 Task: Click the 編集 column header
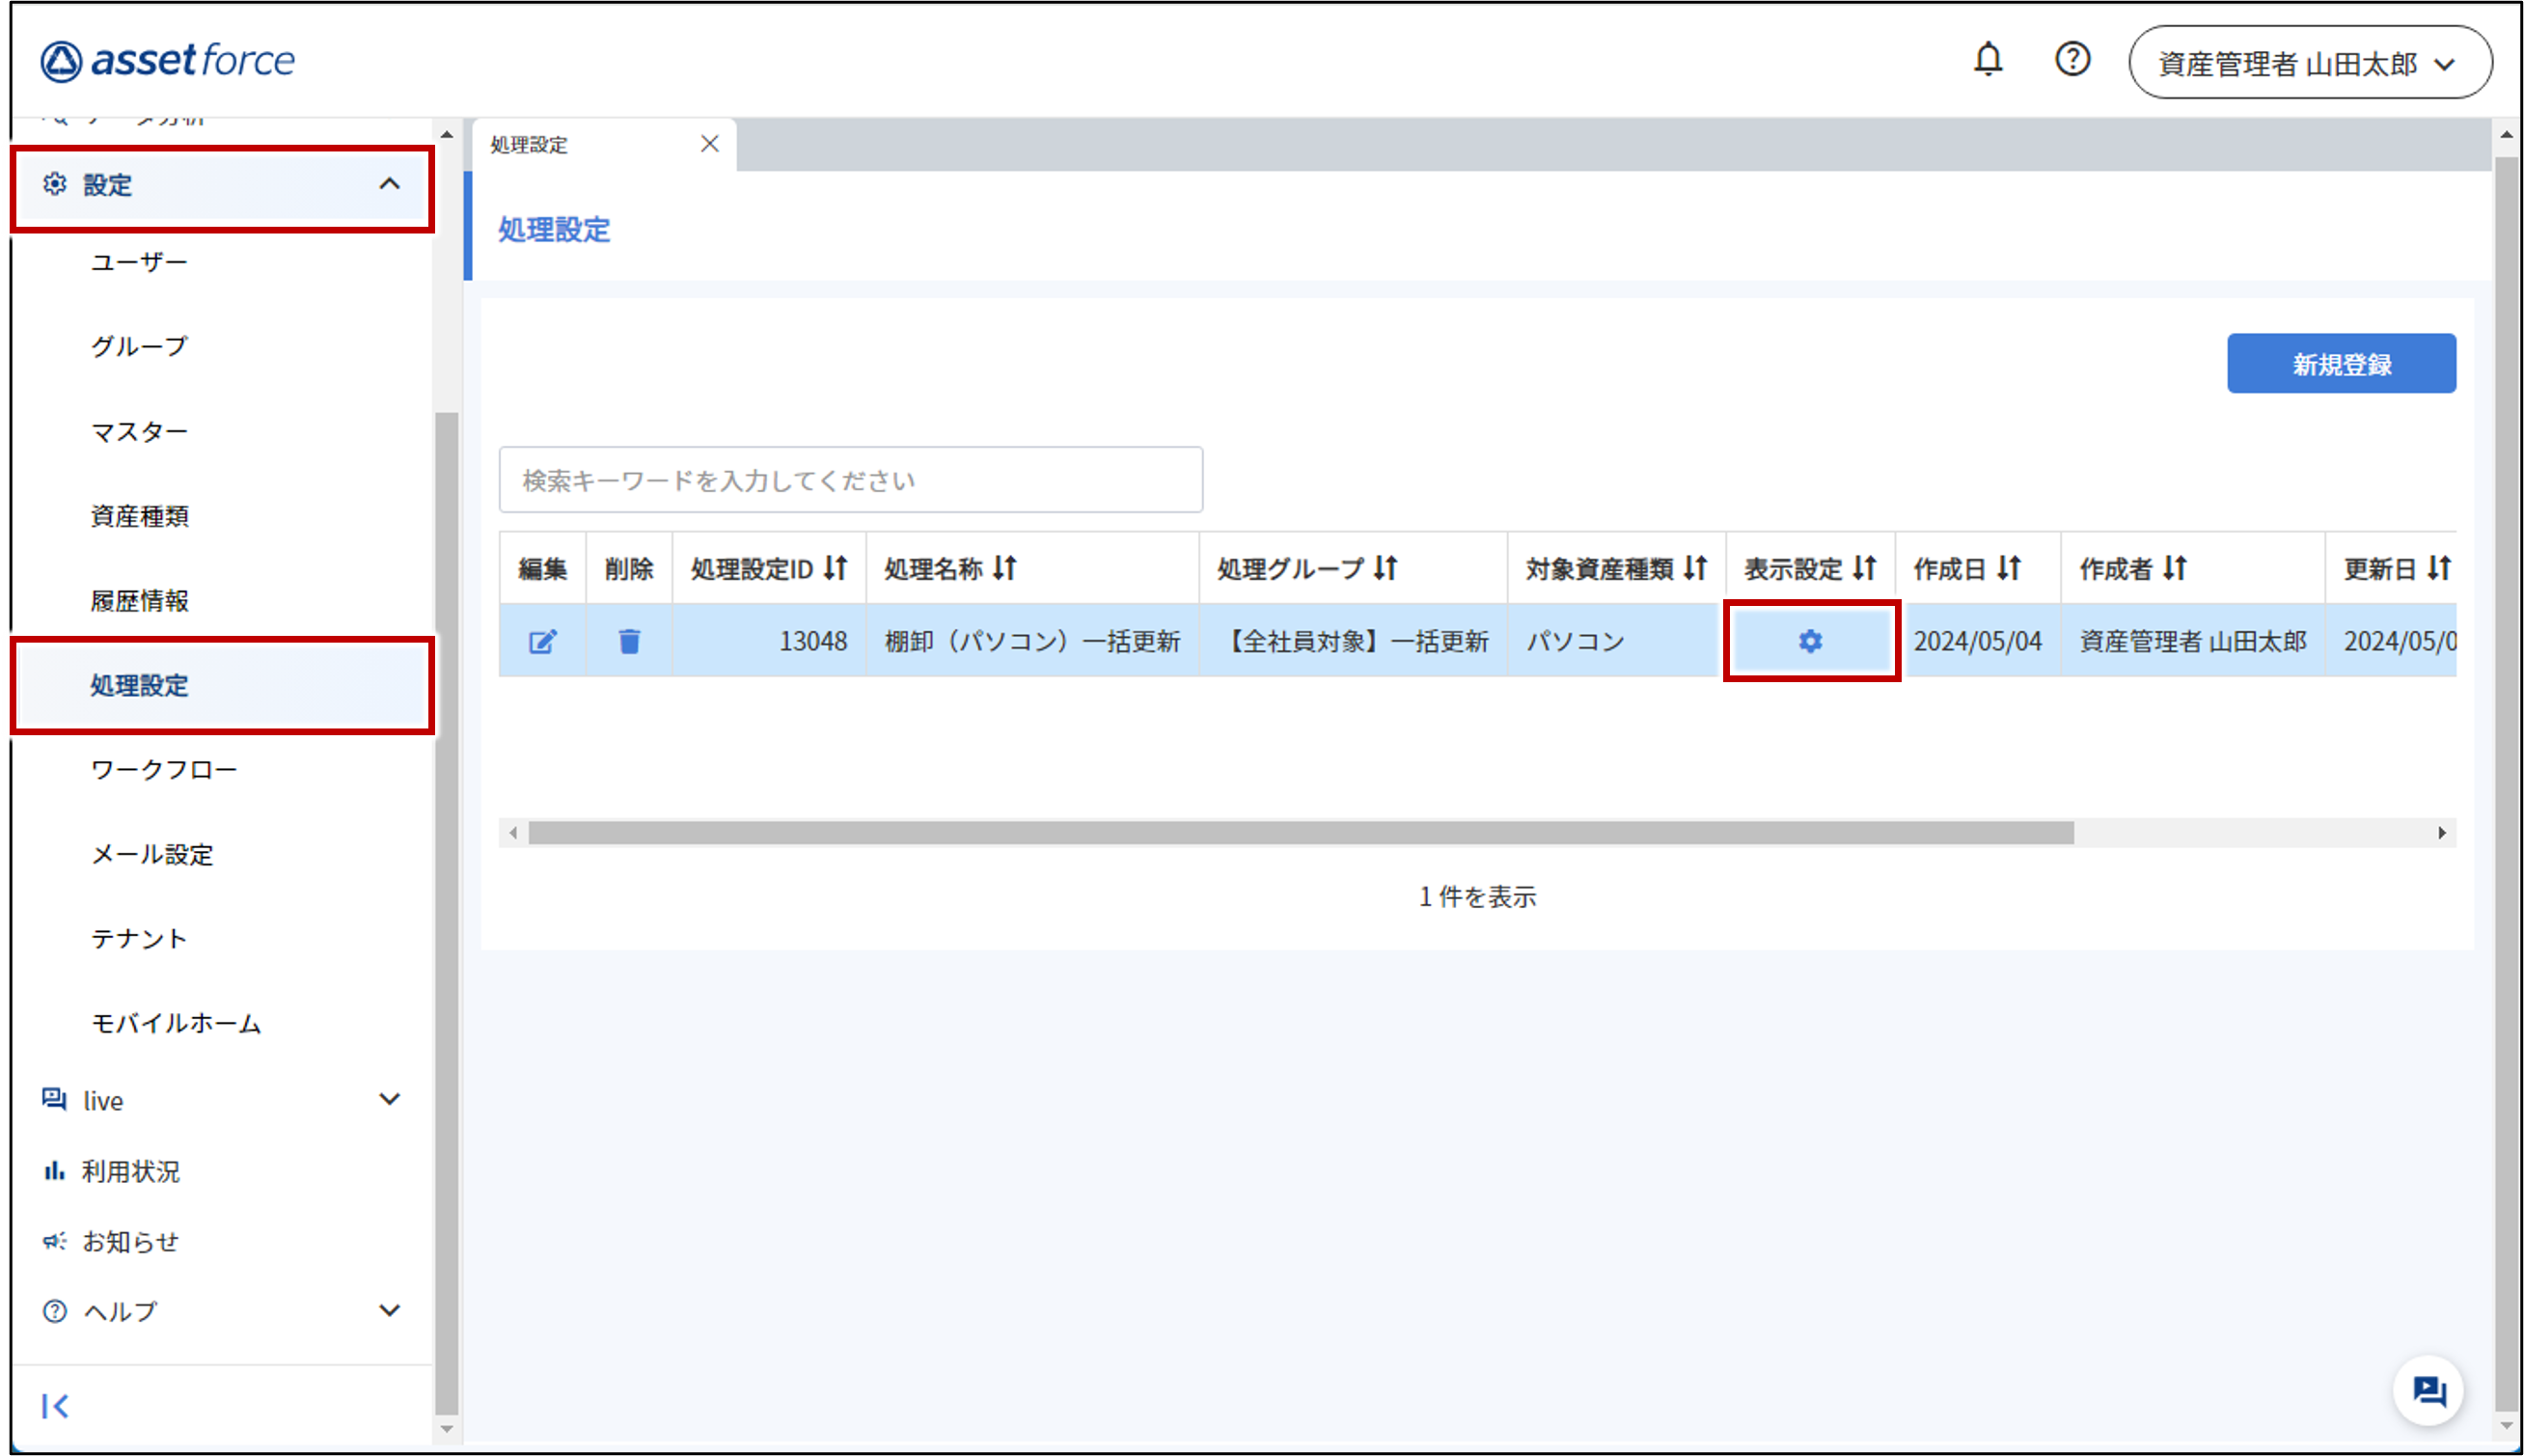click(543, 569)
